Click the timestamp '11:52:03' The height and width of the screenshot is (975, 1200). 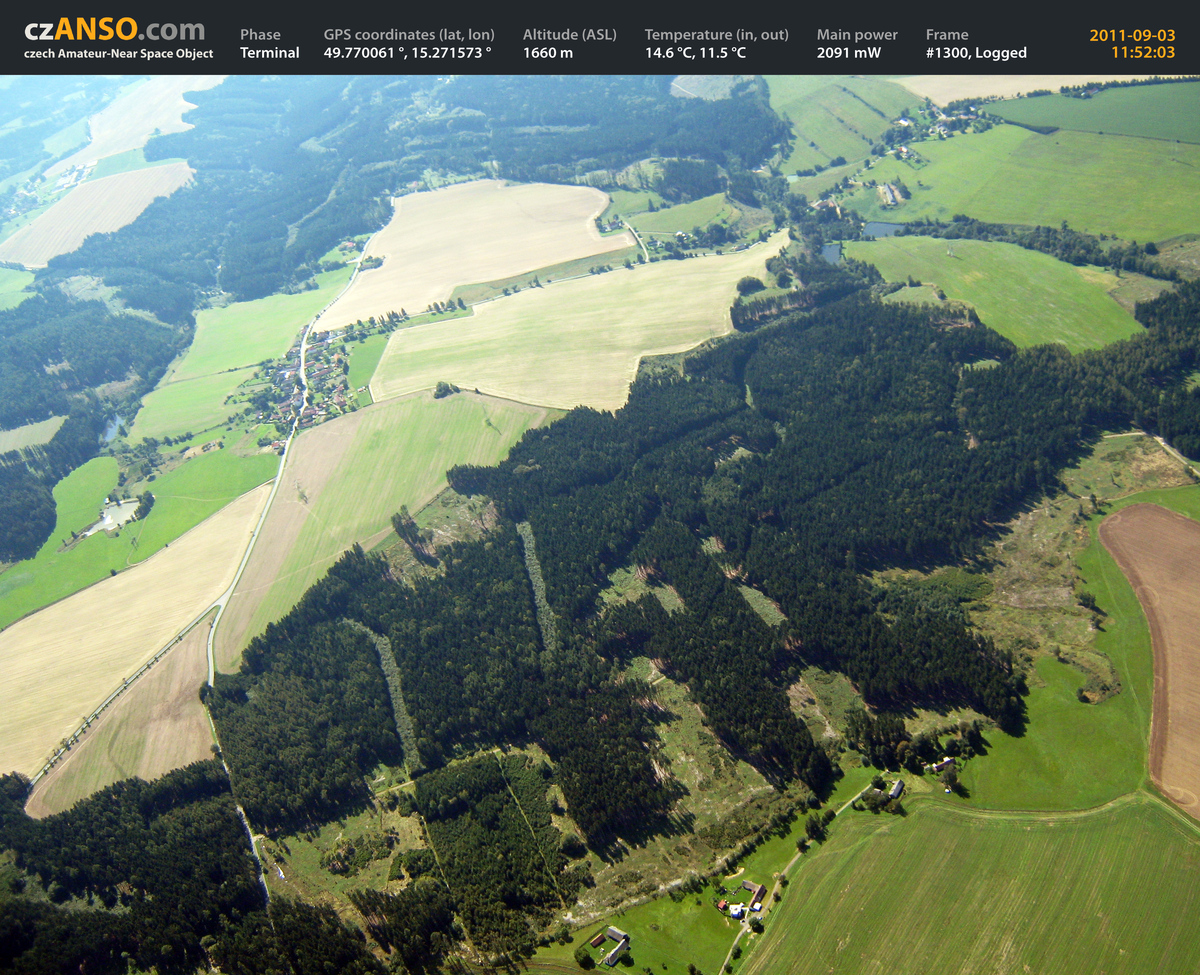coord(1143,53)
